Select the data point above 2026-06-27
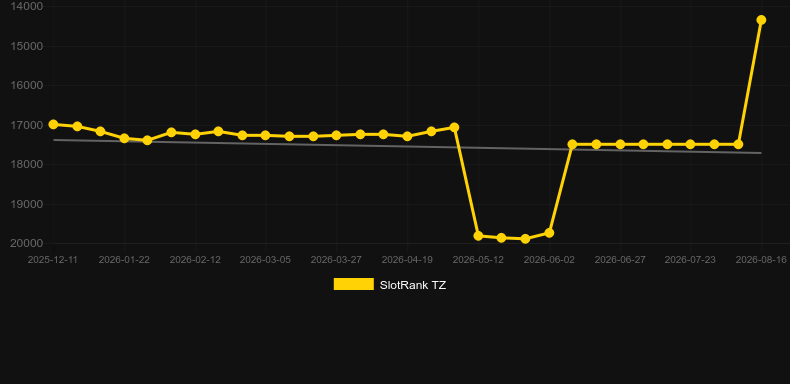The width and height of the screenshot is (790, 384). [x=620, y=144]
